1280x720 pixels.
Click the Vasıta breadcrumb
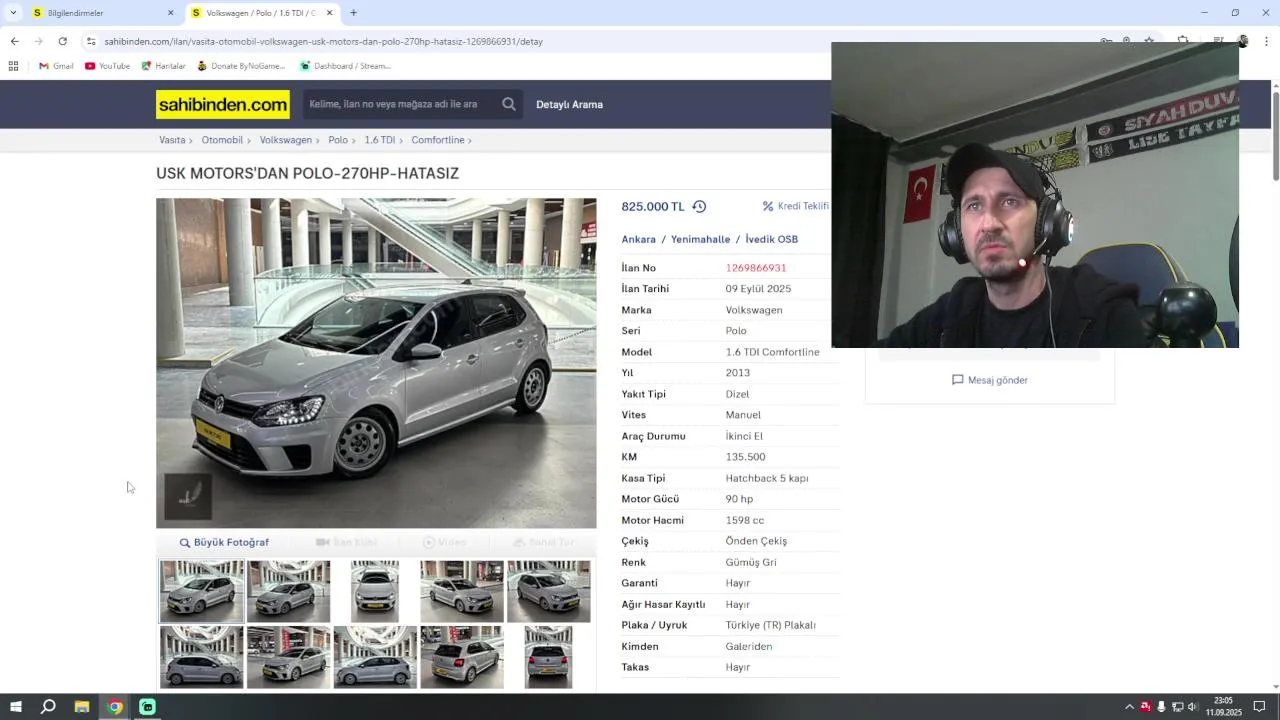pos(172,140)
